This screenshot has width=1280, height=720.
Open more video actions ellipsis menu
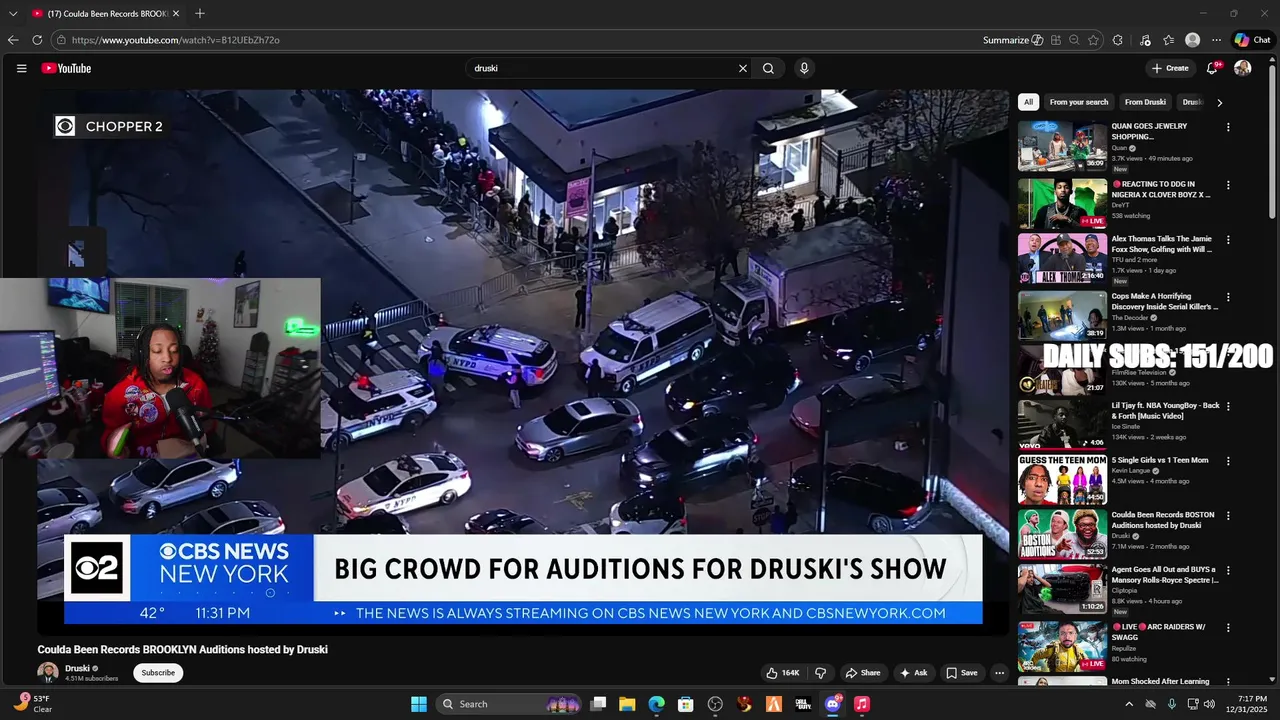(x=999, y=673)
